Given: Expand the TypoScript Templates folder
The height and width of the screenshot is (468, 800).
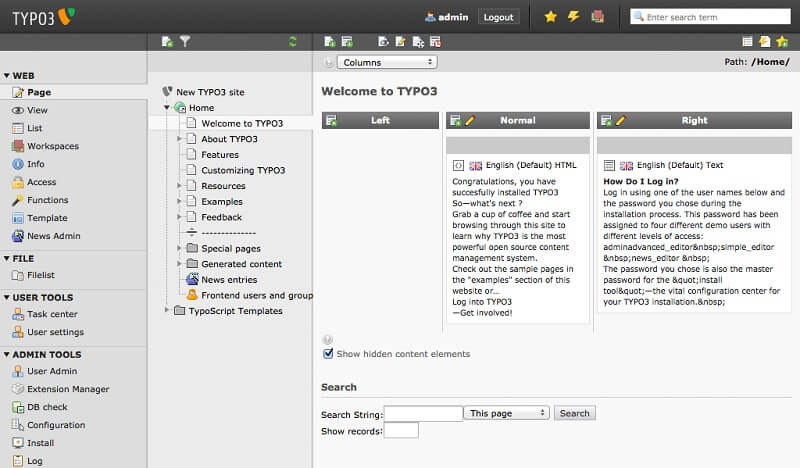Looking at the screenshot, I should point(166,310).
